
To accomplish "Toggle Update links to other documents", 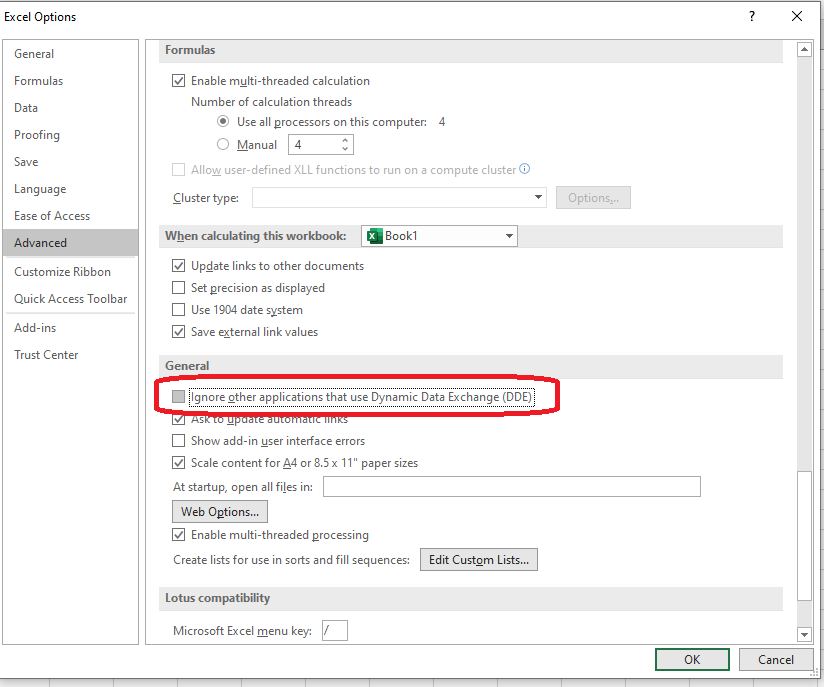I will pos(179,265).
